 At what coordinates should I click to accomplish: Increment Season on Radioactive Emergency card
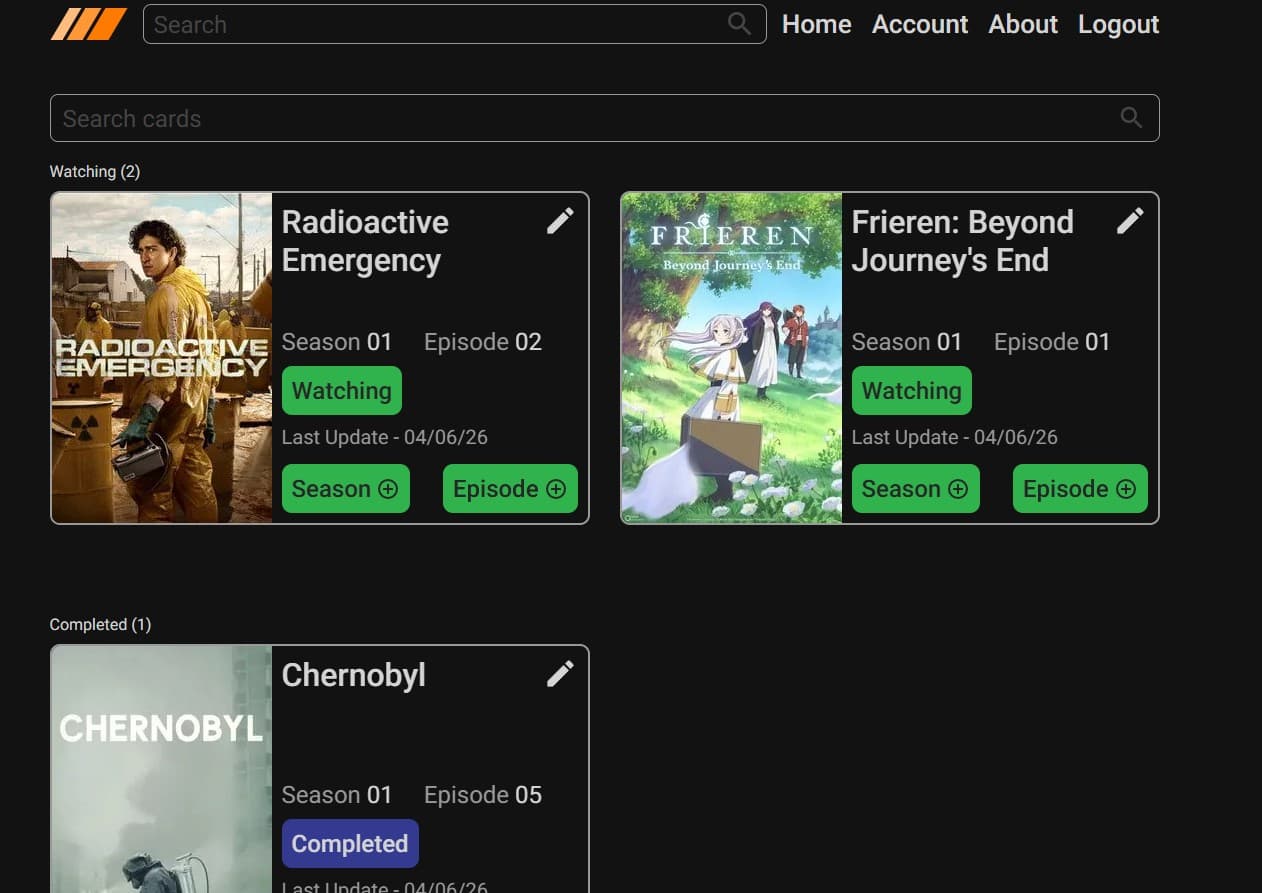coord(346,489)
